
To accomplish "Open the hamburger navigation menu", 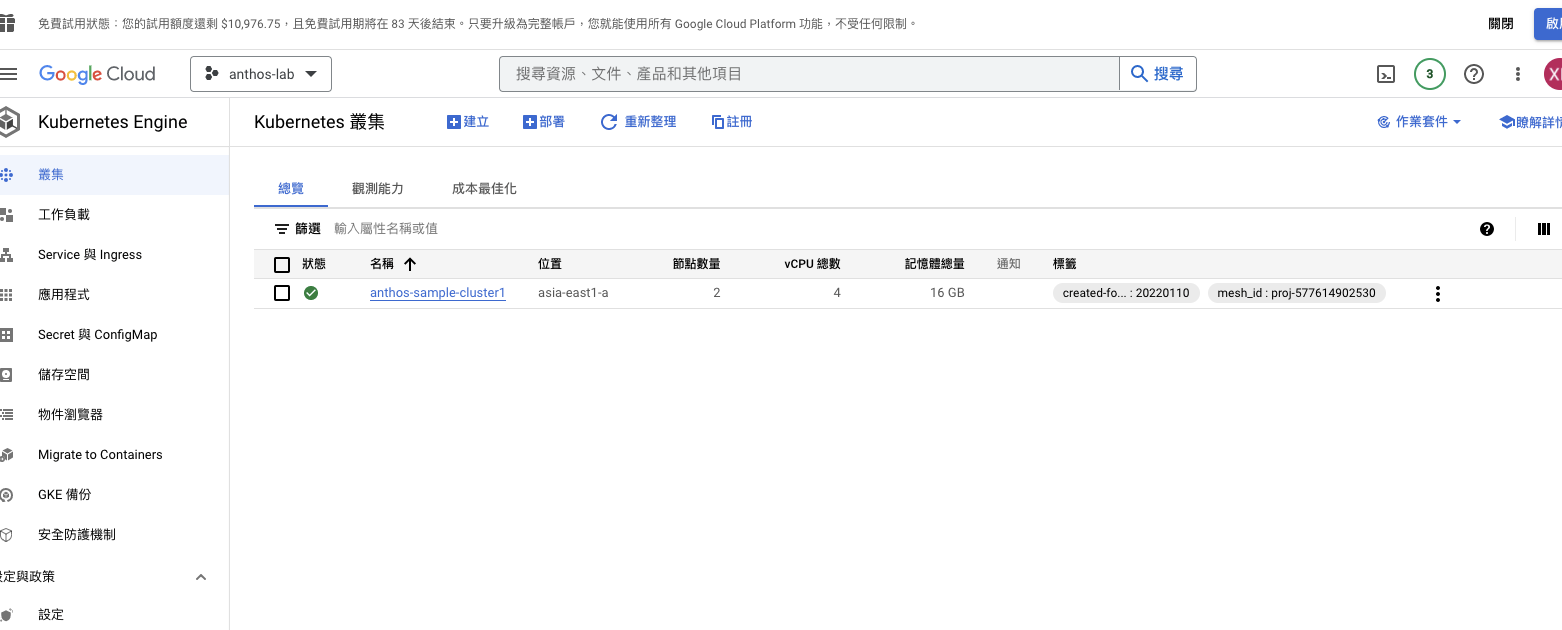I will coord(9,74).
